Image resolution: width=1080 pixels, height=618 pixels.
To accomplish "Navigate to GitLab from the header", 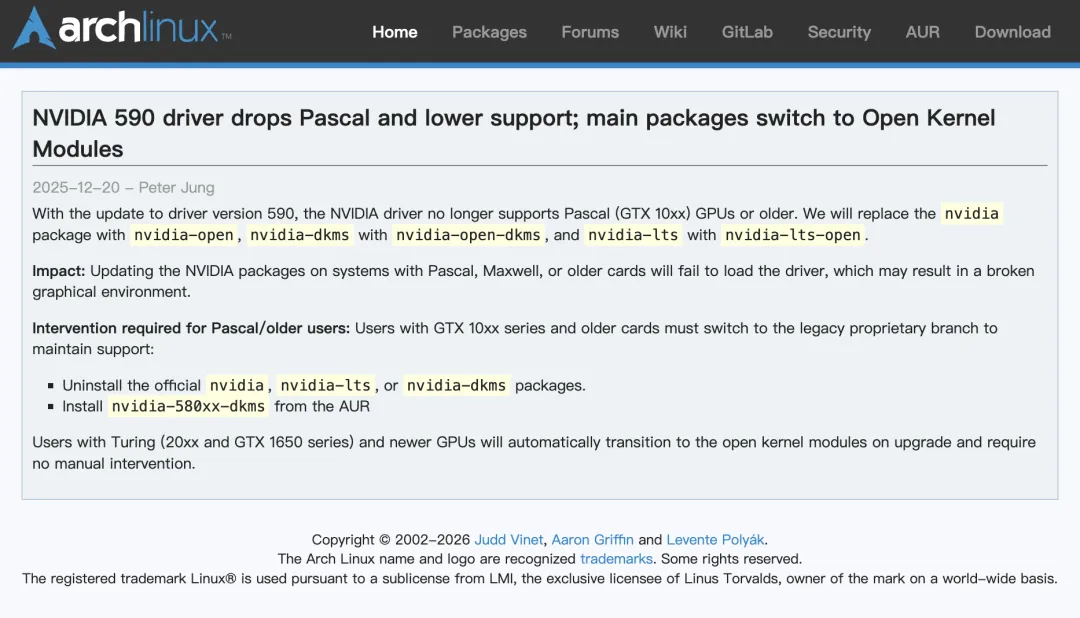I will click(x=747, y=32).
